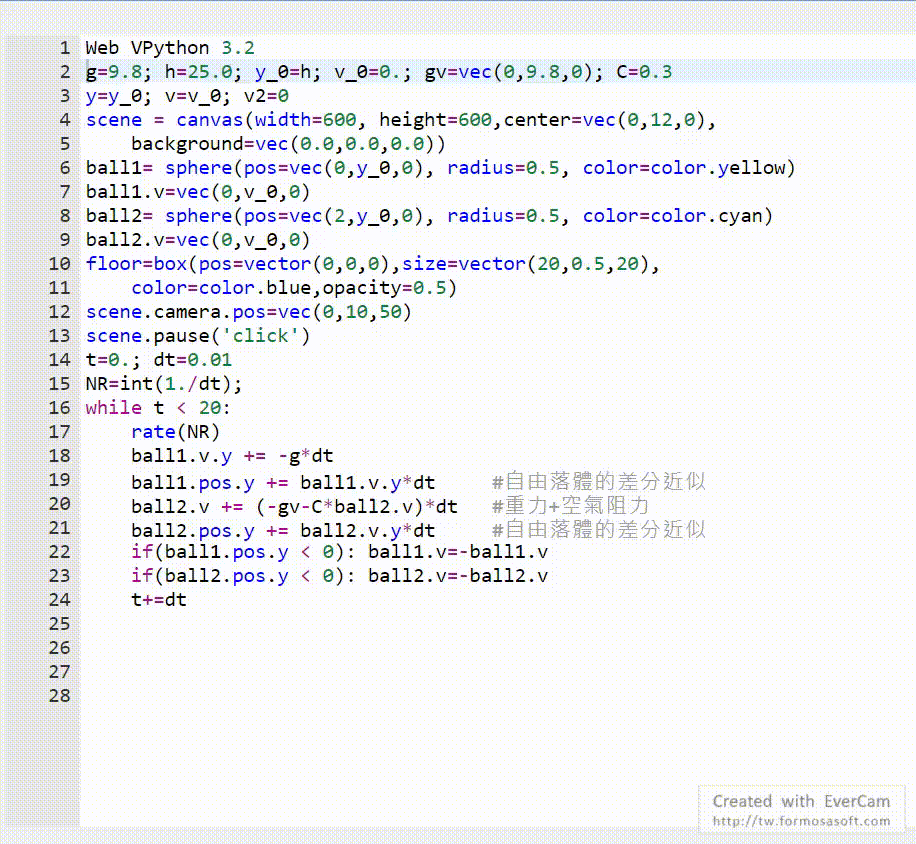Viewport: 916px width, 844px height.
Task: Click 'ball1.v=vec(0,v_0,0)' on line 7
Action: coord(198,192)
